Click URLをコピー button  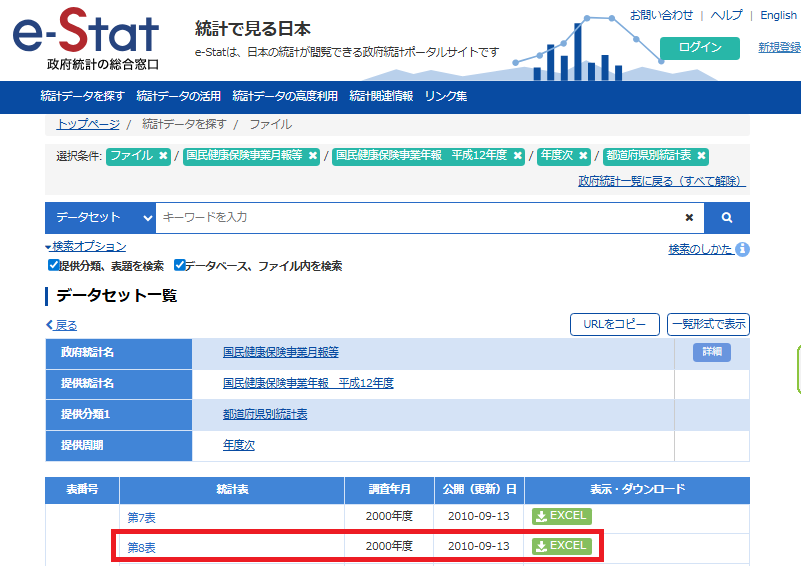(615, 324)
